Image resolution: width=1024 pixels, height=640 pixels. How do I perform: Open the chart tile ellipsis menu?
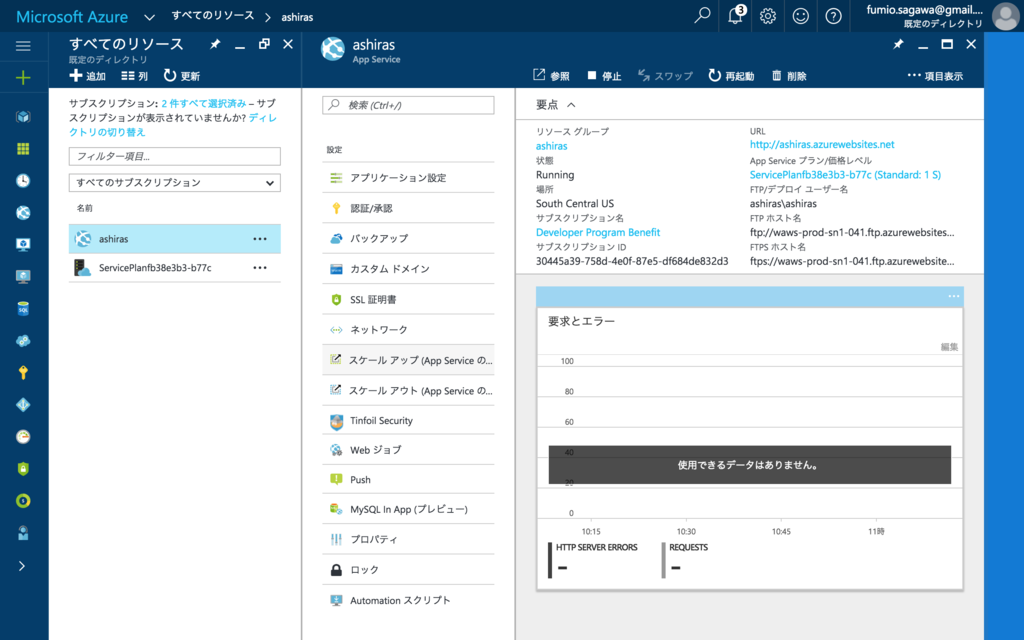953,296
